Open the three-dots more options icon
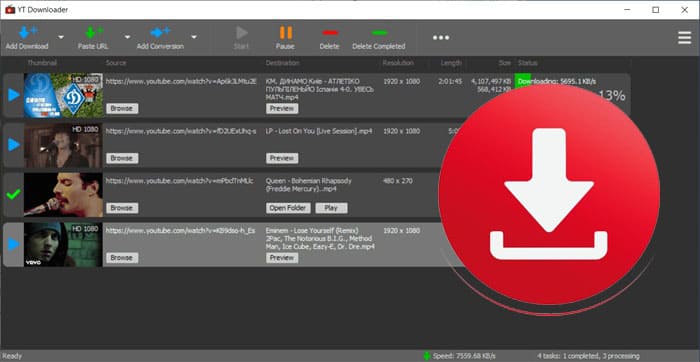The height and width of the screenshot is (362, 700). click(441, 37)
